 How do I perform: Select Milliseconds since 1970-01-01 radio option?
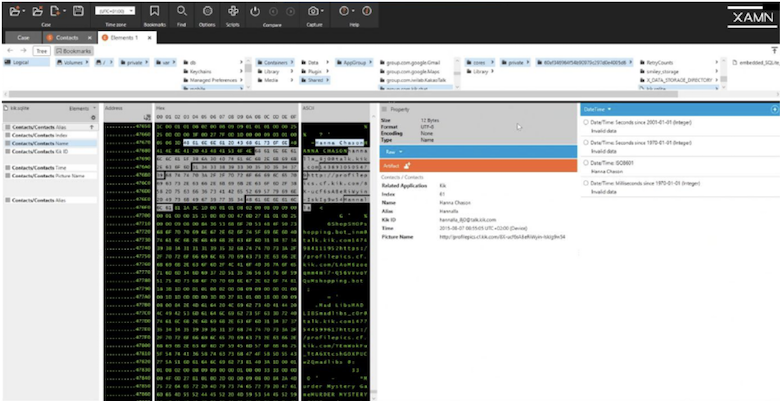click(x=585, y=184)
